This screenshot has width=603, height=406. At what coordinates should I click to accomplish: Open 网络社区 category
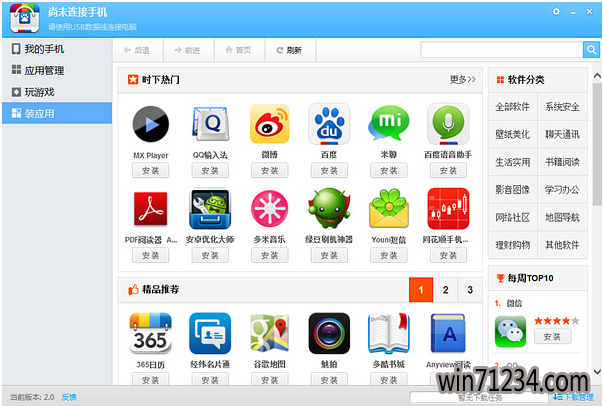click(x=513, y=217)
